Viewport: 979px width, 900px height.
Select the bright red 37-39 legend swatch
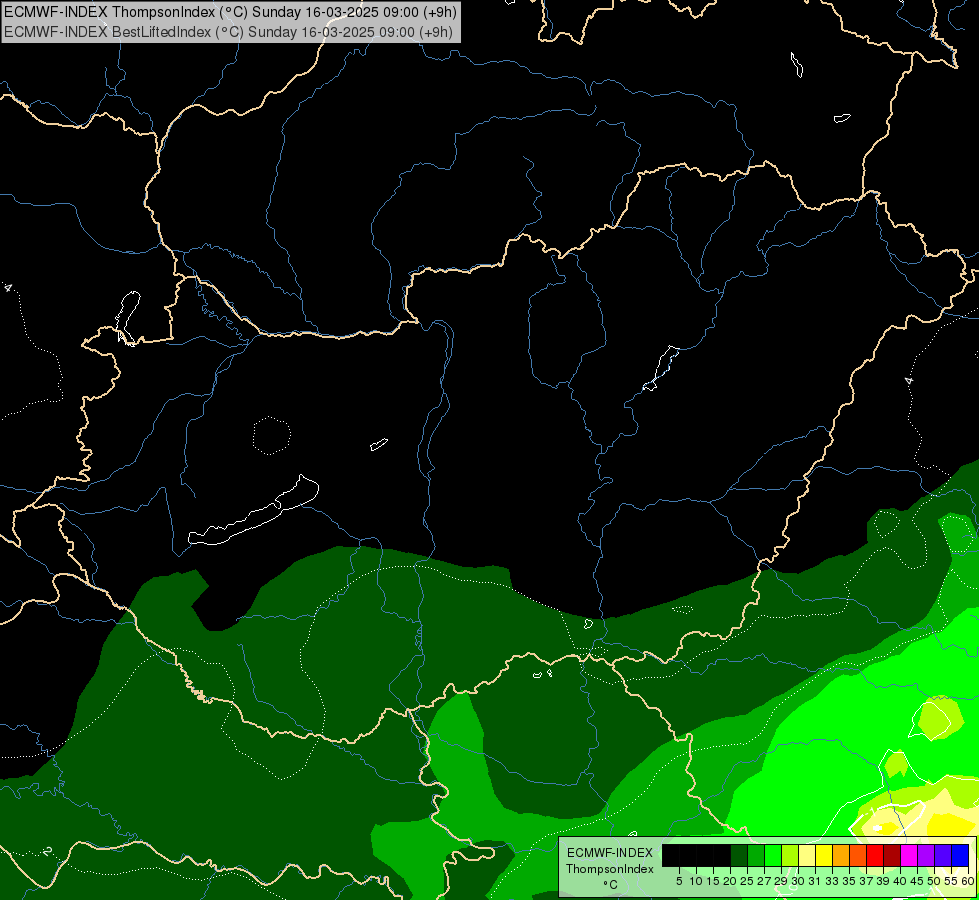875,855
